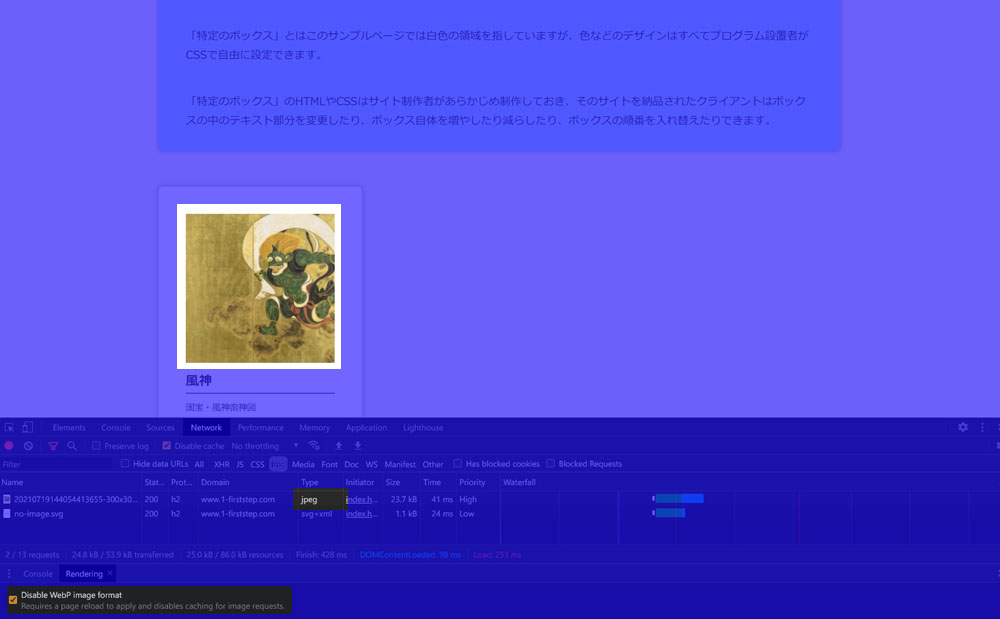Open the Memory tab
The image size is (1000, 619).
314,428
